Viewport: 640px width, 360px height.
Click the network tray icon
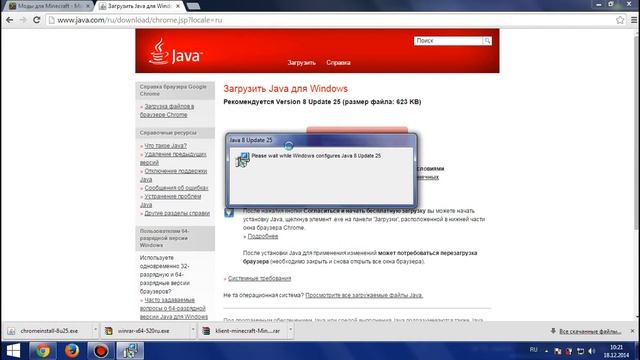(580, 351)
